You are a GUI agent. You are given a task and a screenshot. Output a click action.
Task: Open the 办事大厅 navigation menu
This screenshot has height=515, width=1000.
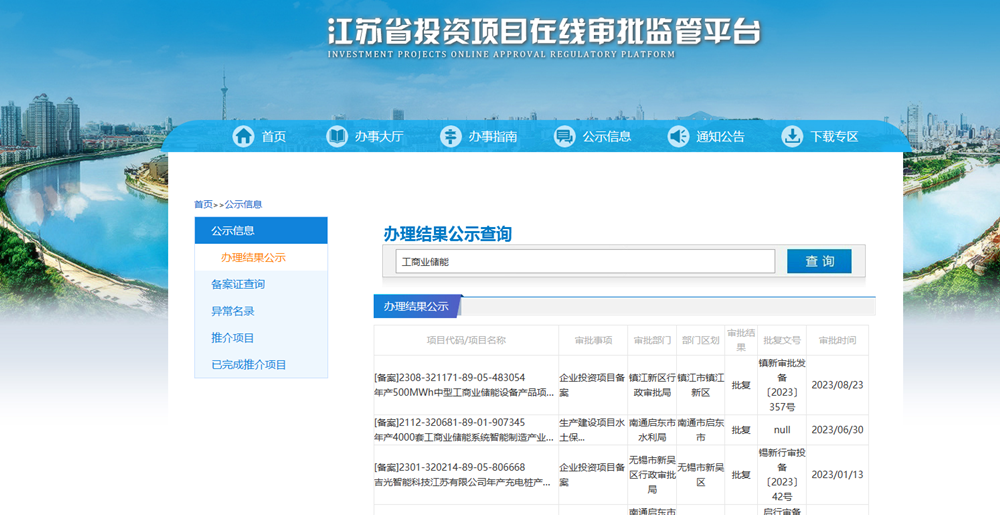[x=378, y=137]
